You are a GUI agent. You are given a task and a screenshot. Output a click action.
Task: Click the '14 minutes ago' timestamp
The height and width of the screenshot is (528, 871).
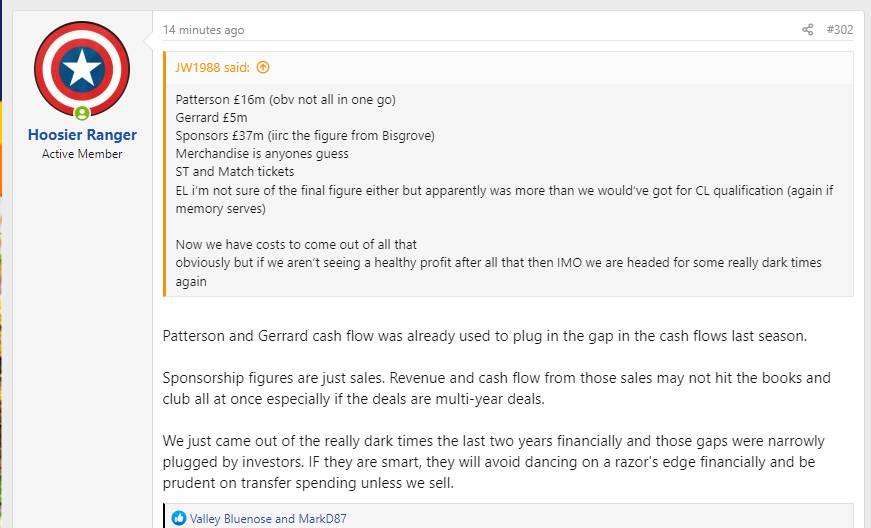click(203, 30)
